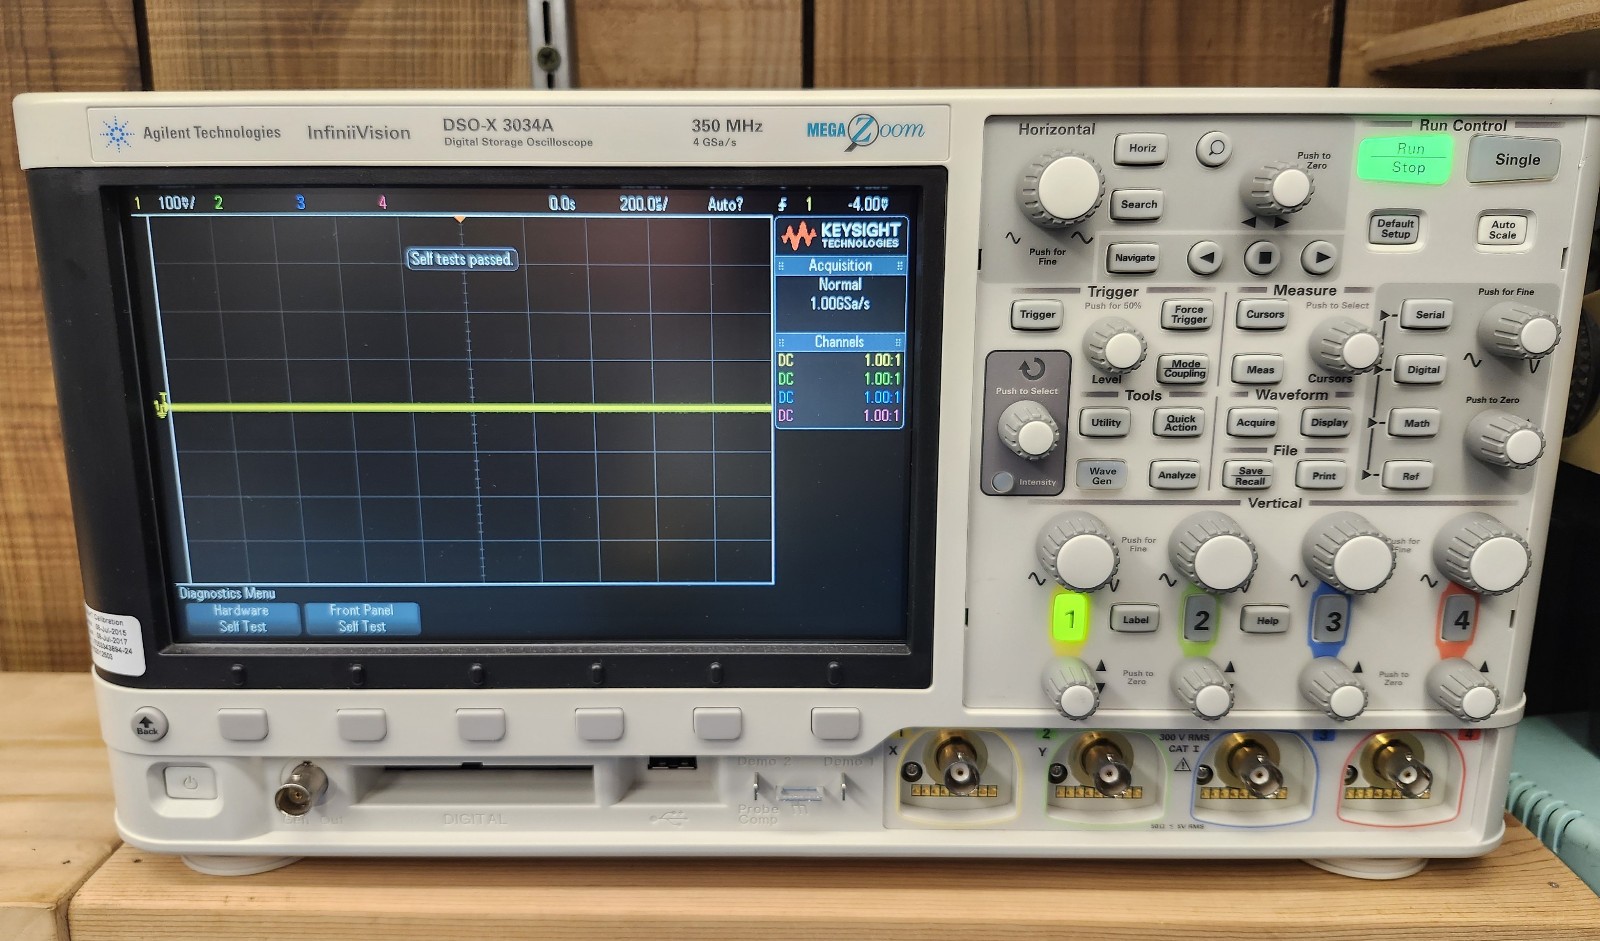Viewport: 1600px width, 941px height.
Task: Touch the front USB host port
Action: click(x=672, y=763)
